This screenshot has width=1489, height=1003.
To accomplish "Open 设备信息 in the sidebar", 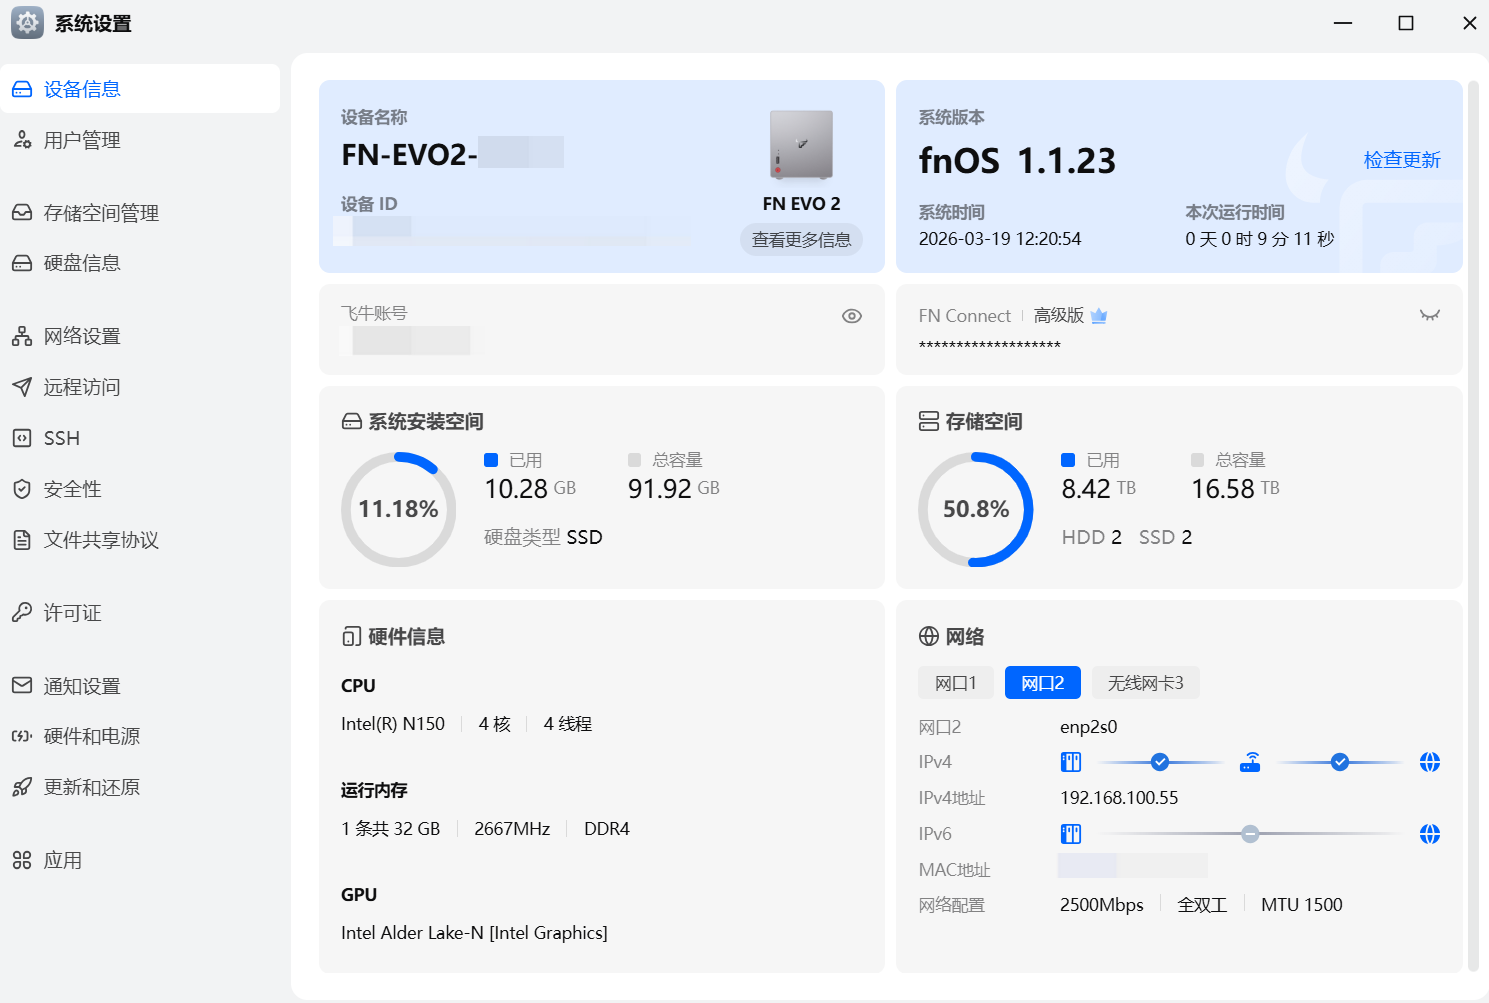I will click(140, 89).
